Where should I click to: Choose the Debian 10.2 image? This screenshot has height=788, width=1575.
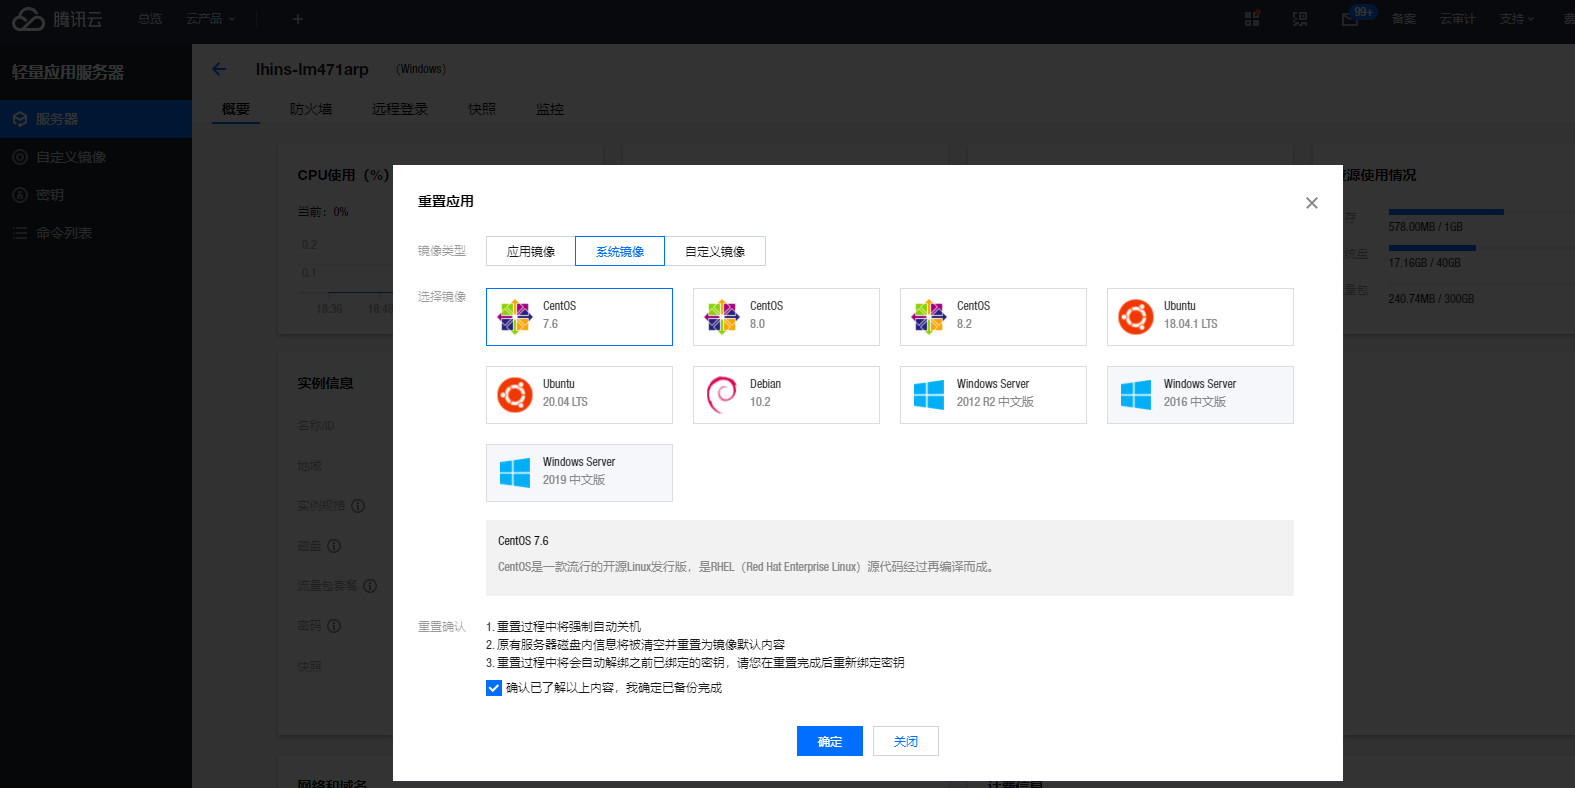click(x=786, y=395)
